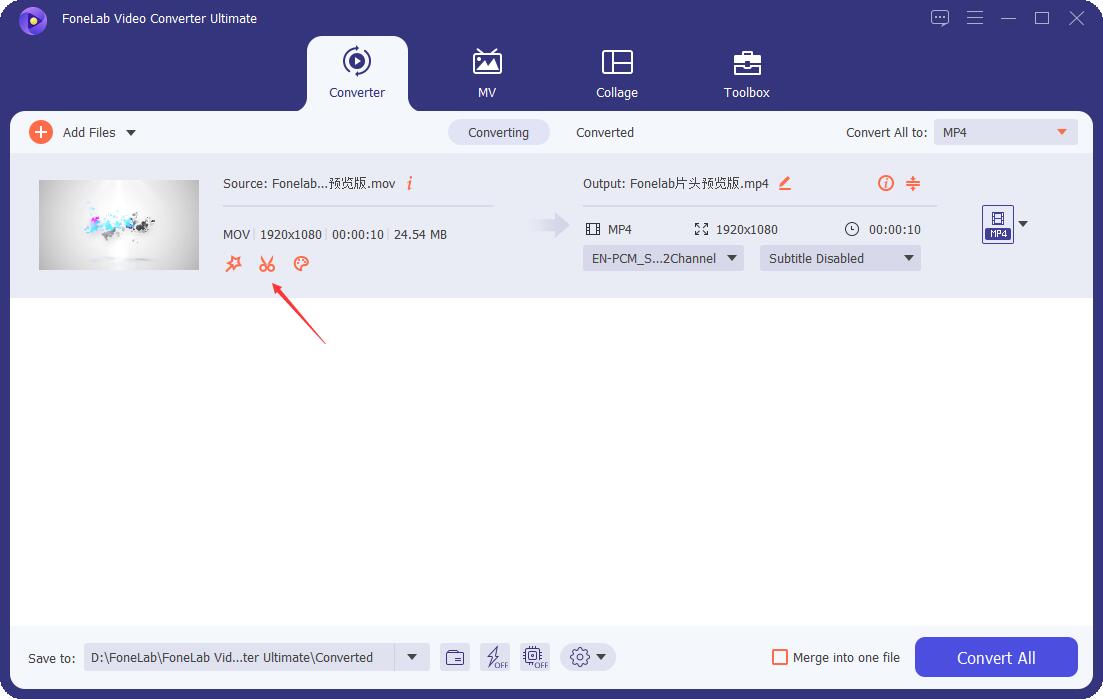Open the Subtitle Disabled dropdown
Image resolution: width=1103 pixels, height=699 pixels.
click(x=840, y=258)
